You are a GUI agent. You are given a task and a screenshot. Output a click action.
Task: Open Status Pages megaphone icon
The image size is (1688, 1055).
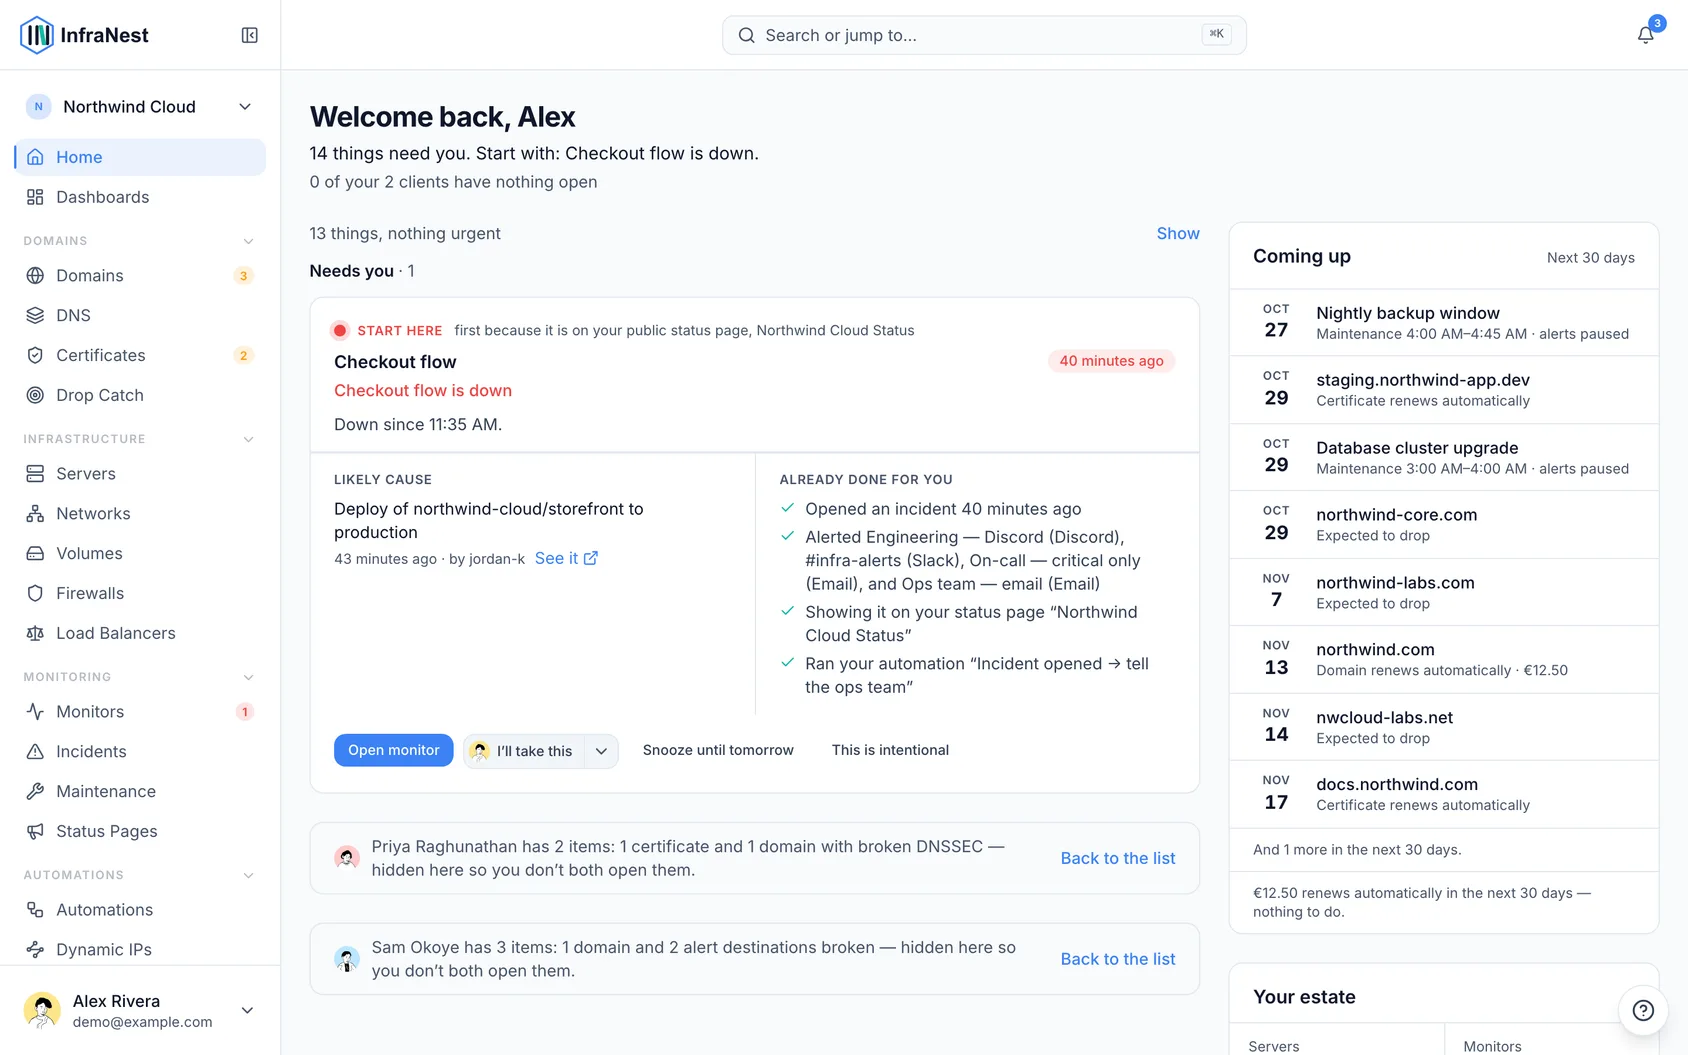tap(35, 831)
